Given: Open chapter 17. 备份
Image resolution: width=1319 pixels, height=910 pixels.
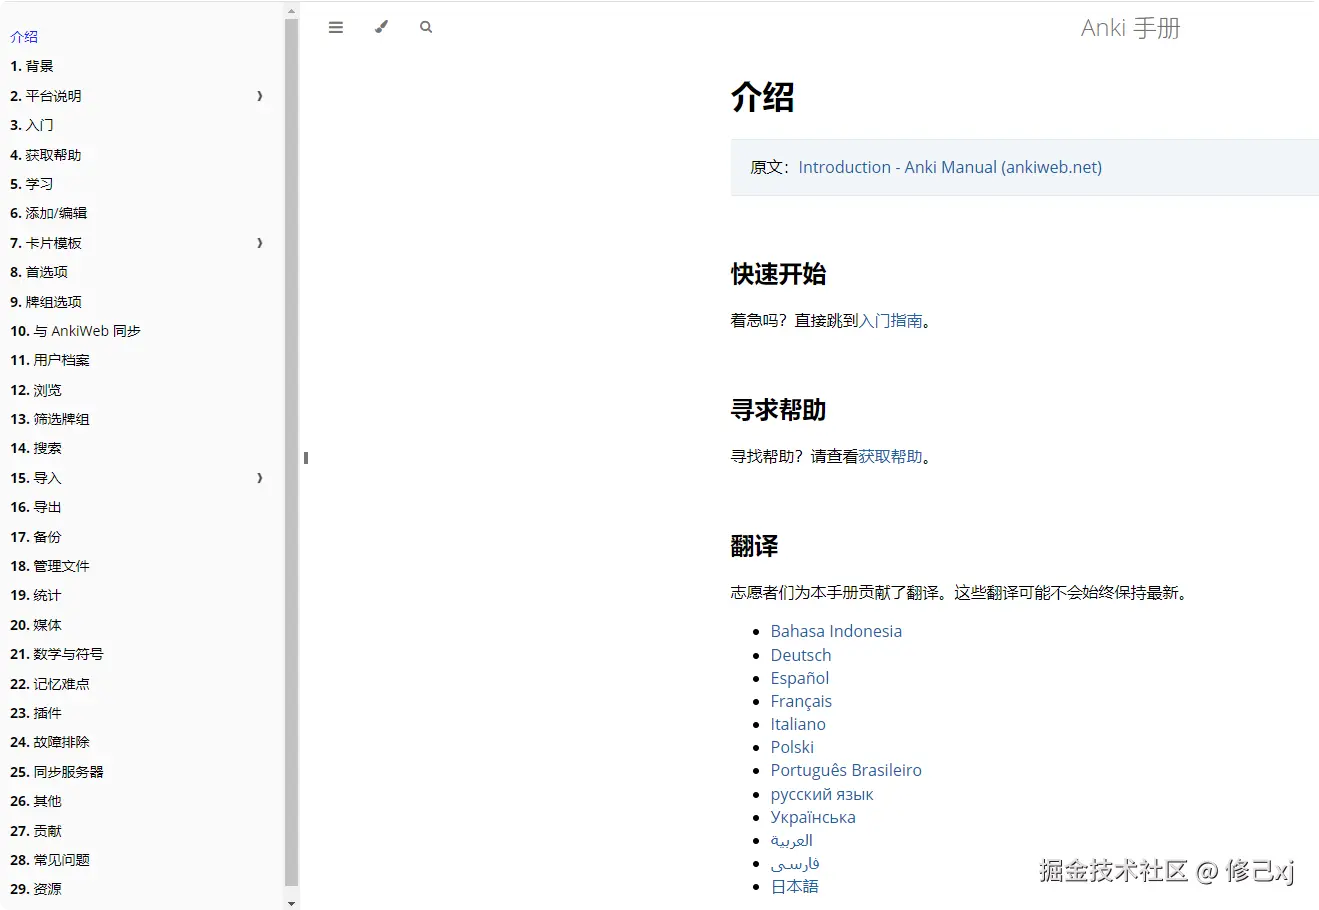Looking at the screenshot, I should [x=36, y=537].
